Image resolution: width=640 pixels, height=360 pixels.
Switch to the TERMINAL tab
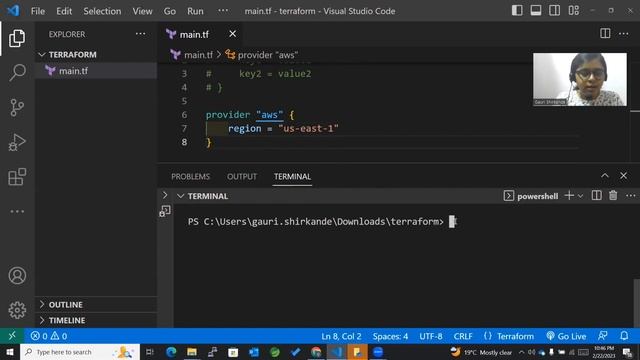click(292, 176)
